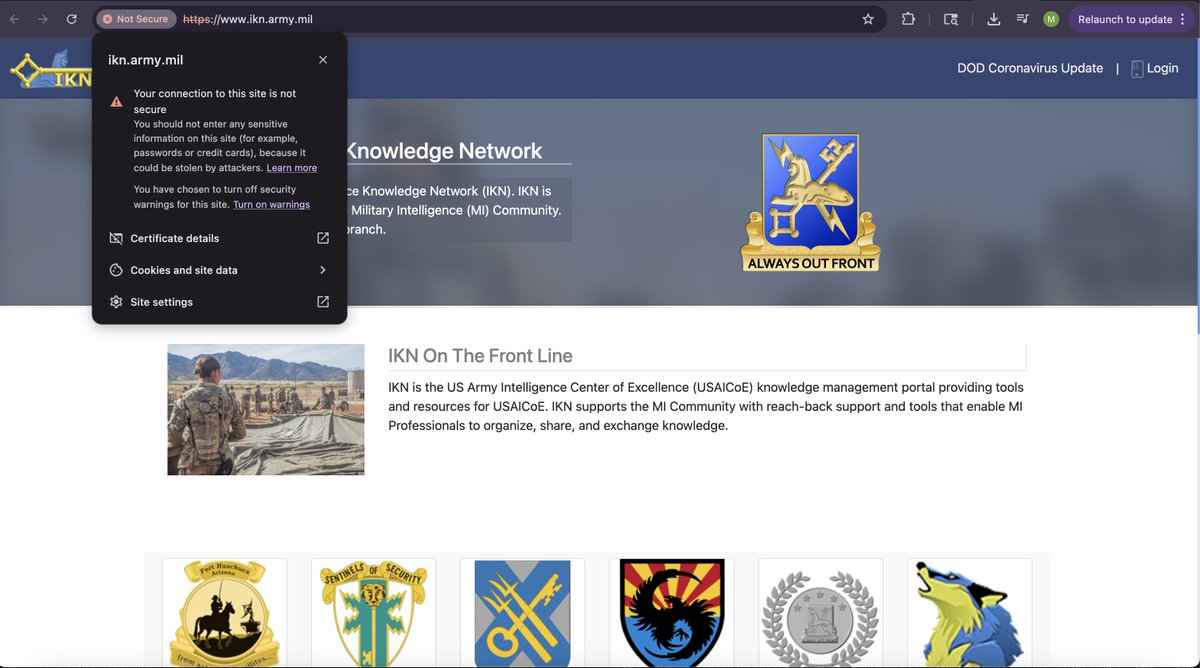1200x668 pixels.
Task: Open the black phoenix shield emblem
Action: click(x=671, y=613)
